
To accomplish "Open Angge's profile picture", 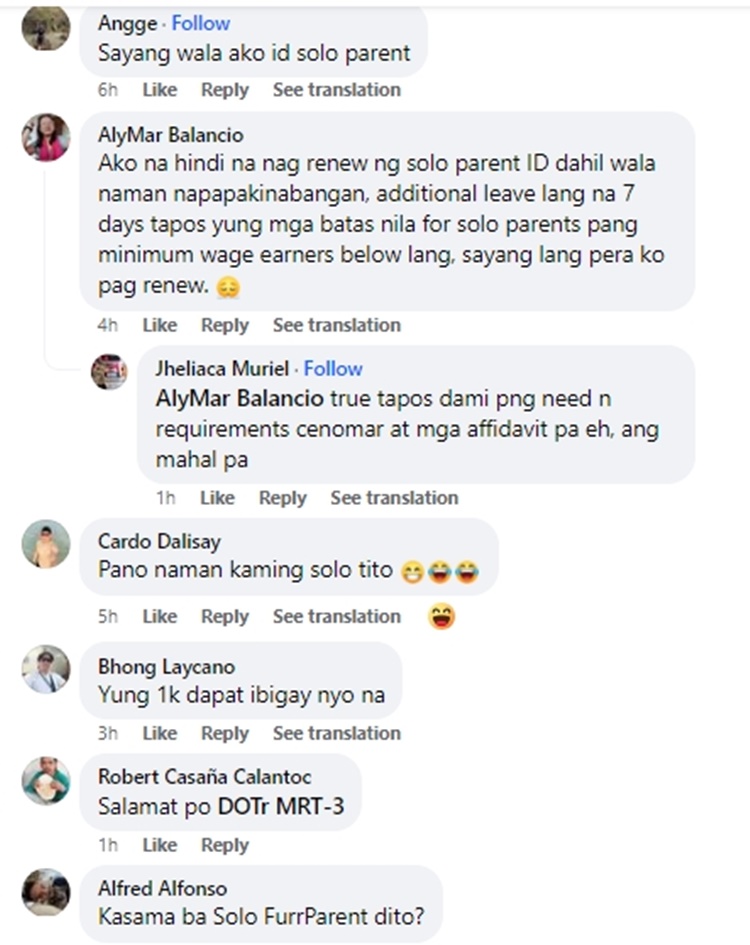I will pyautogui.click(x=46, y=27).
